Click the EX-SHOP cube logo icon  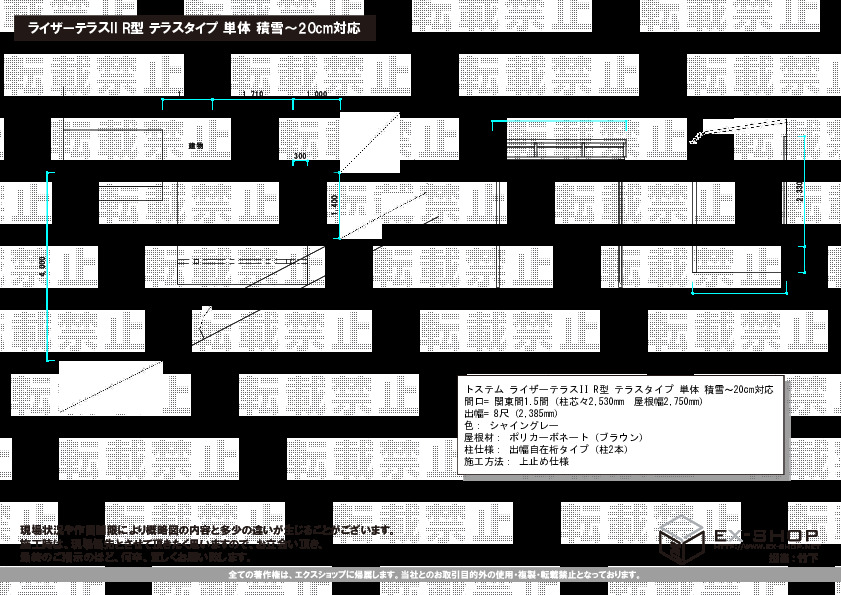(x=681, y=539)
